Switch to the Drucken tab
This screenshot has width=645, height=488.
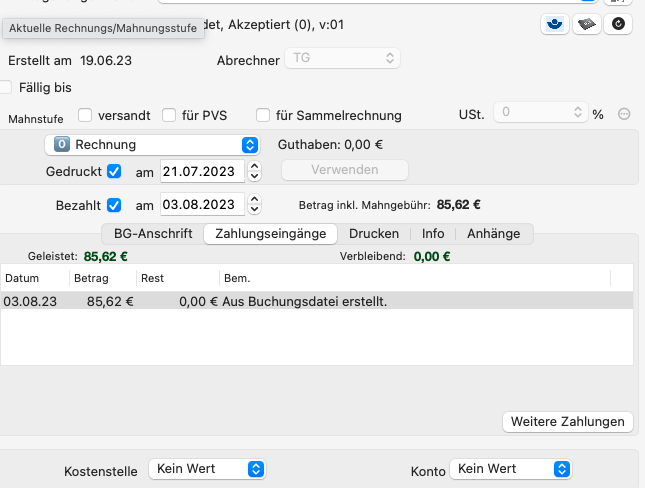tap(374, 234)
